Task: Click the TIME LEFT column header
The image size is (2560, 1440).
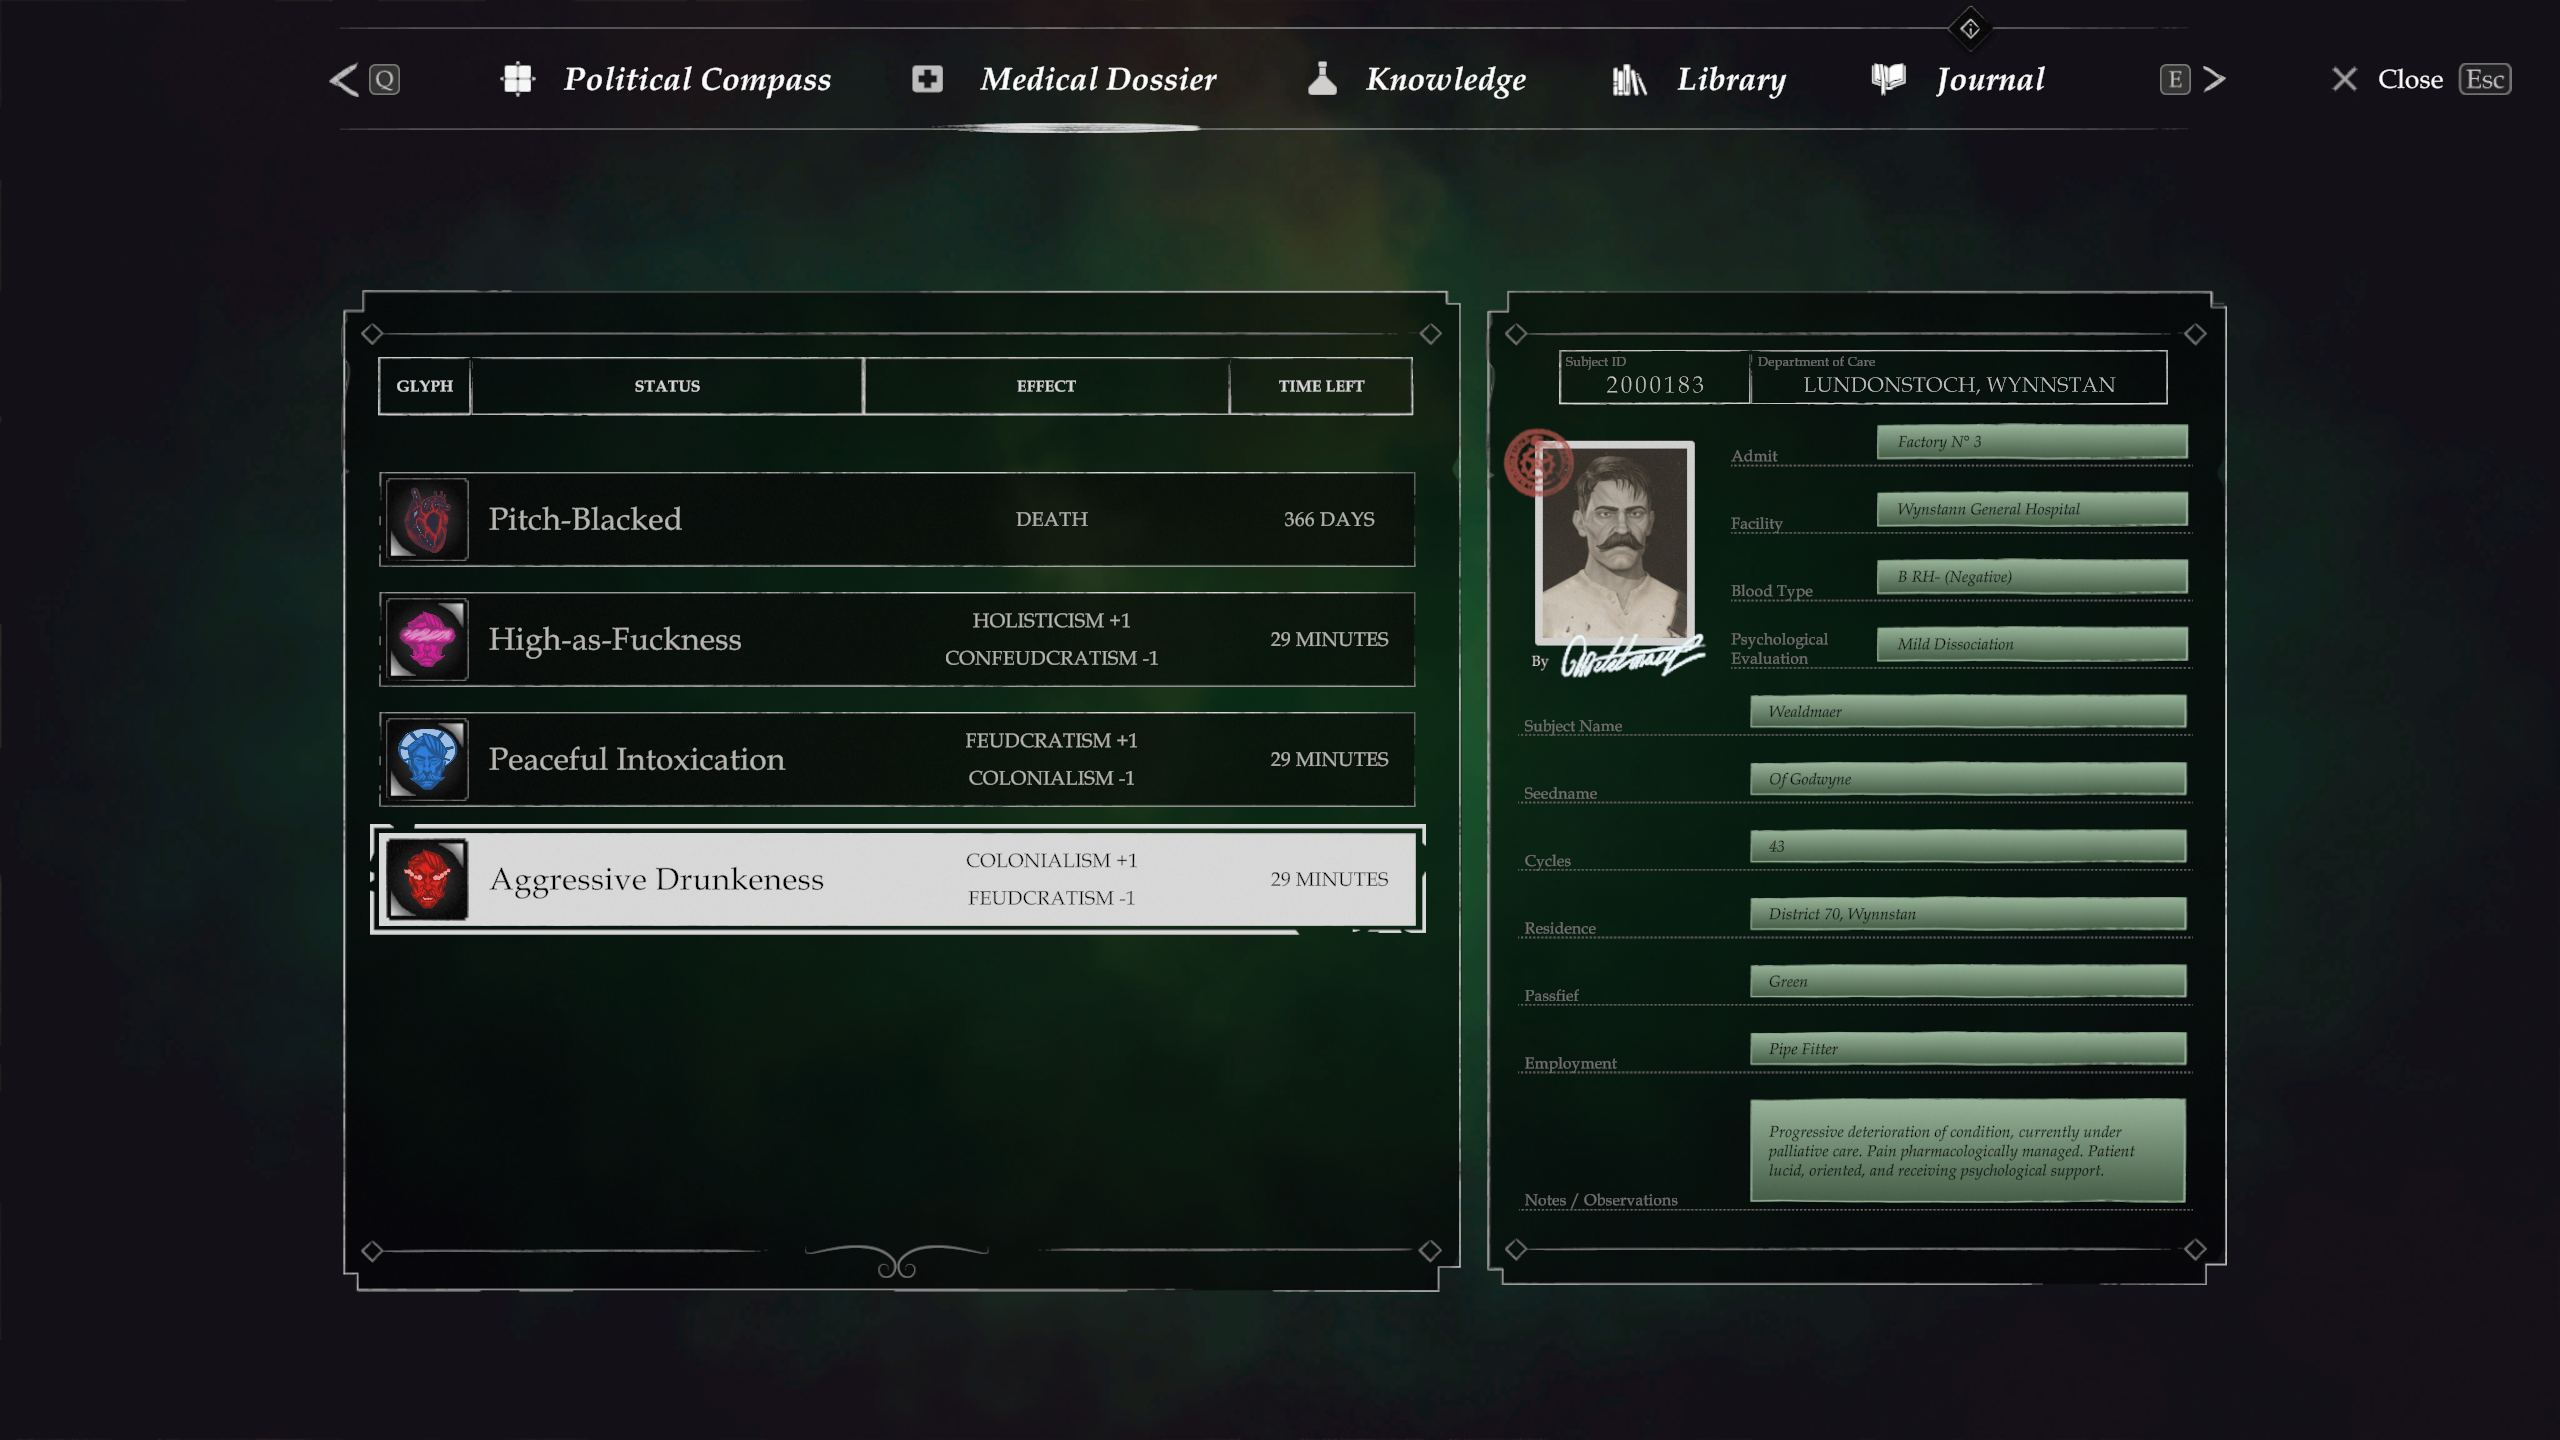Action: click(1320, 386)
